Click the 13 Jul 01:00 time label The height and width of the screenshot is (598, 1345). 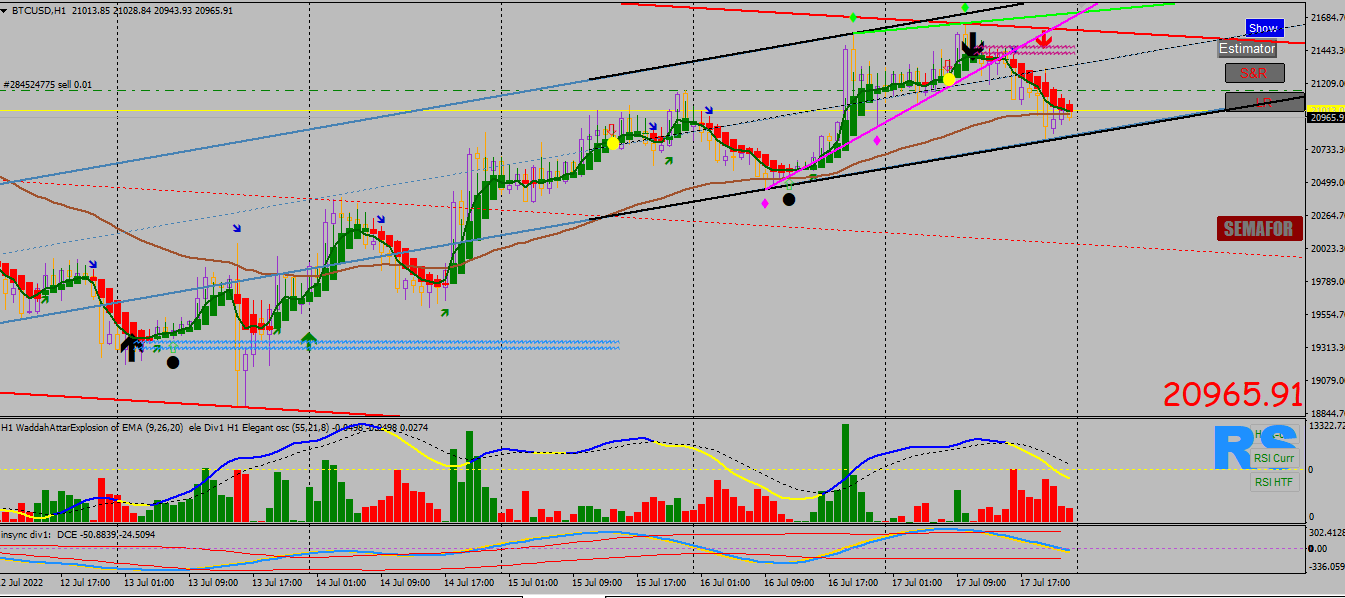click(x=149, y=582)
